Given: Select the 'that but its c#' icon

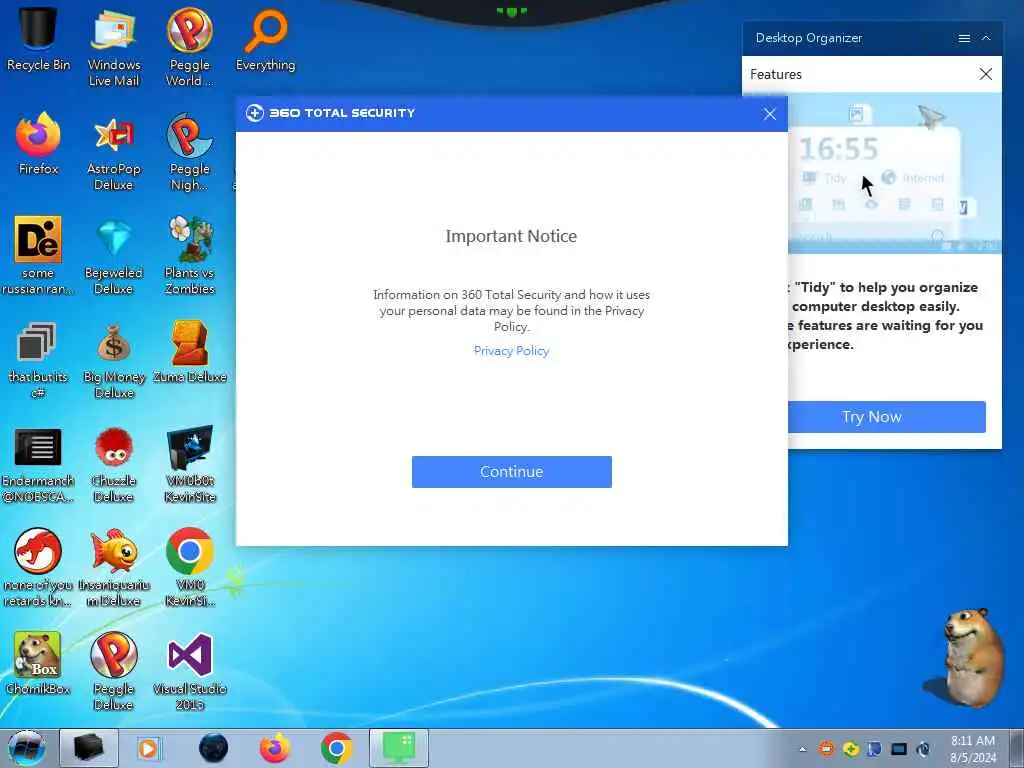Looking at the screenshot, I should [38, 358].
